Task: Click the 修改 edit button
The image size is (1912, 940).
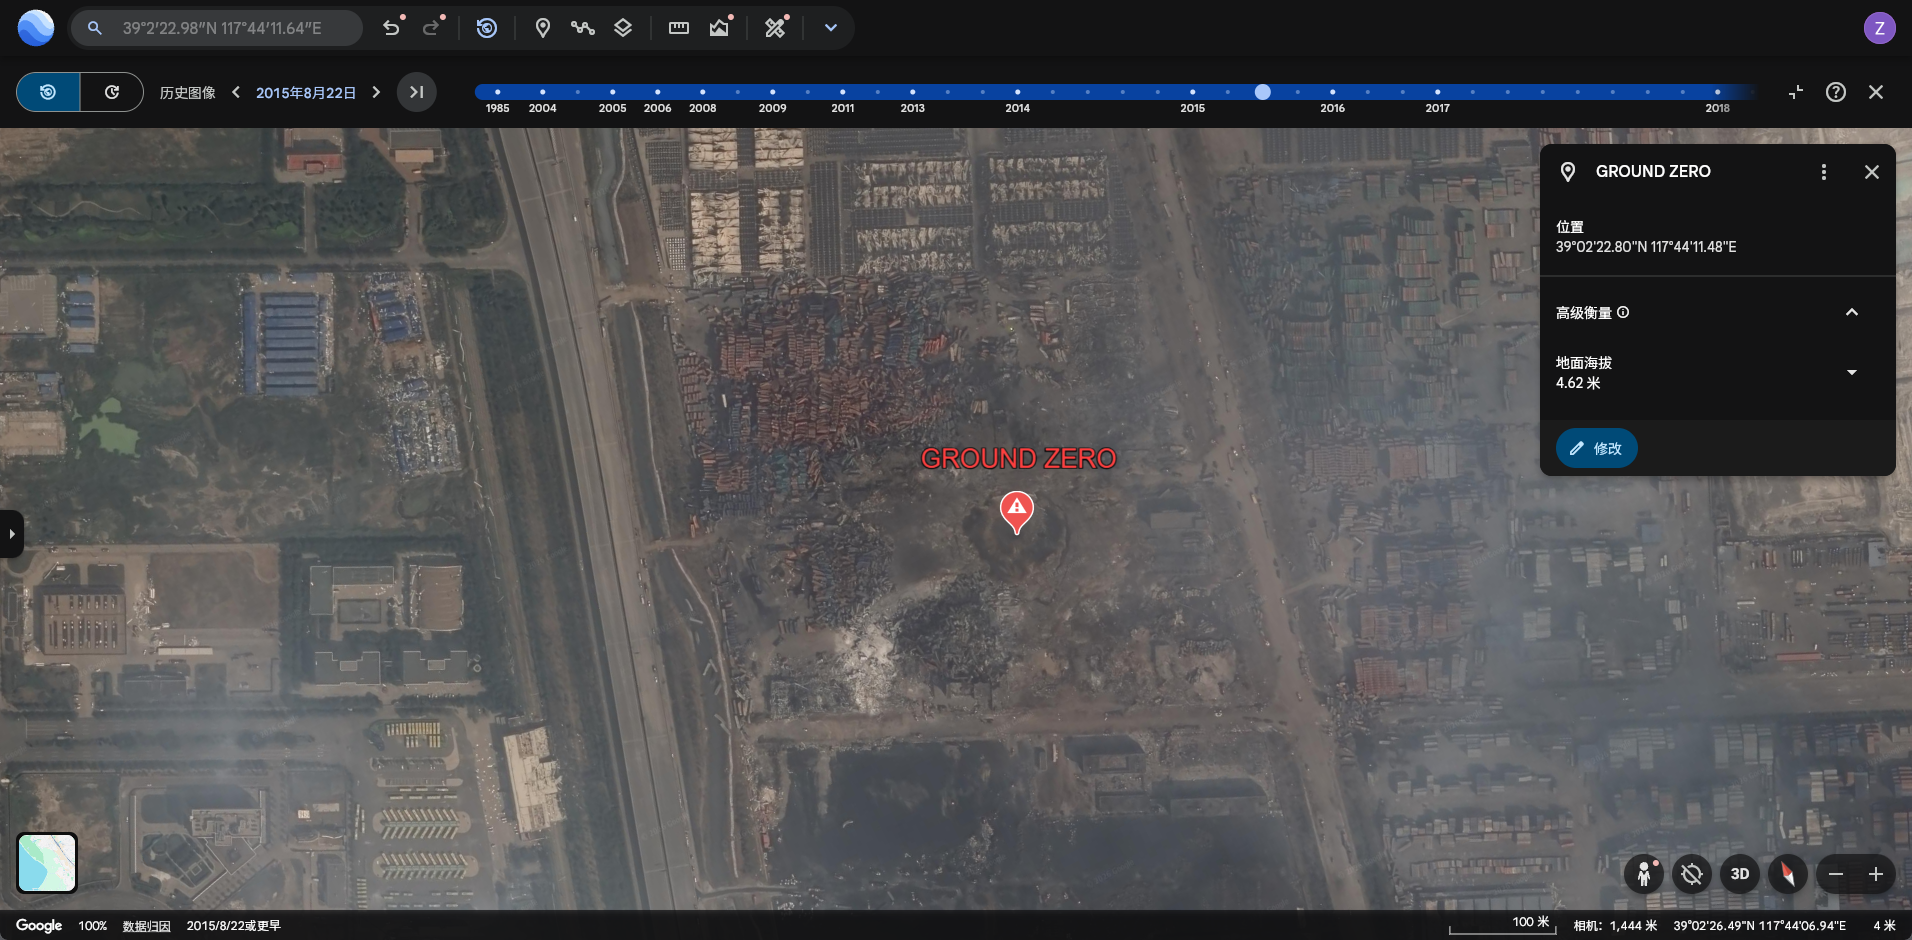Action: pyautogui.click(x=1596, y=448)
